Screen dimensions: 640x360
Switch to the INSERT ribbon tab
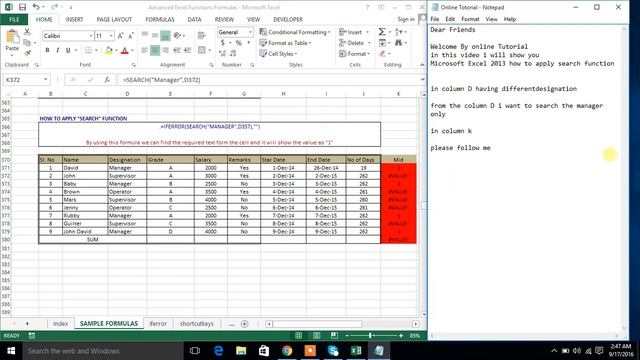coord(74,19)
